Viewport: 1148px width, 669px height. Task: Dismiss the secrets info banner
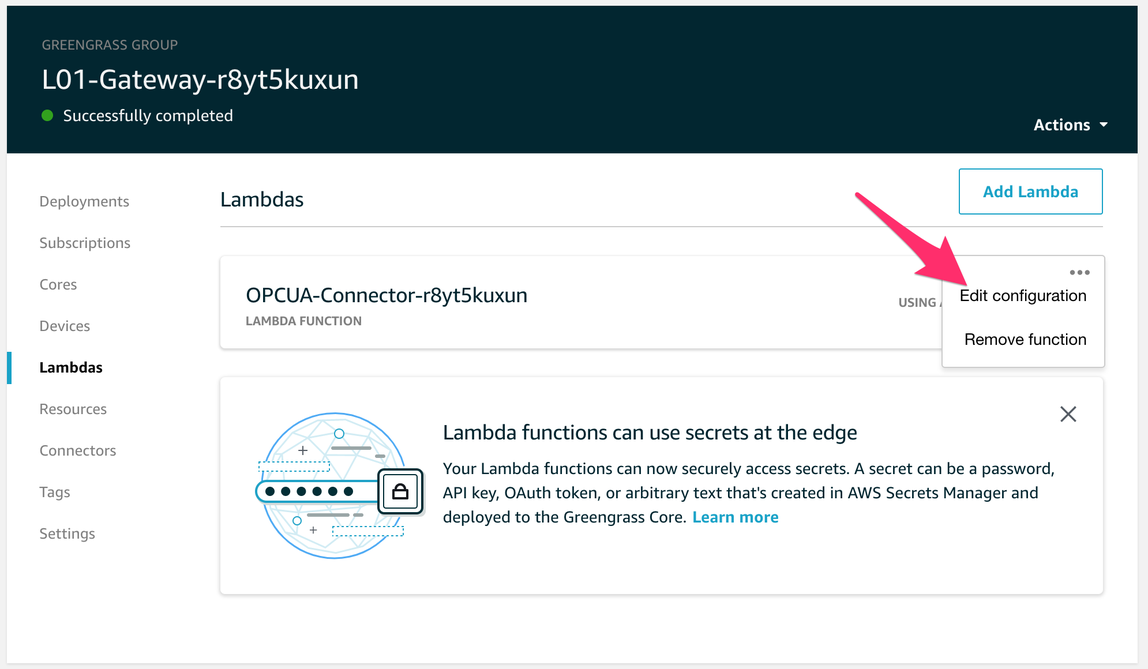1068,414
